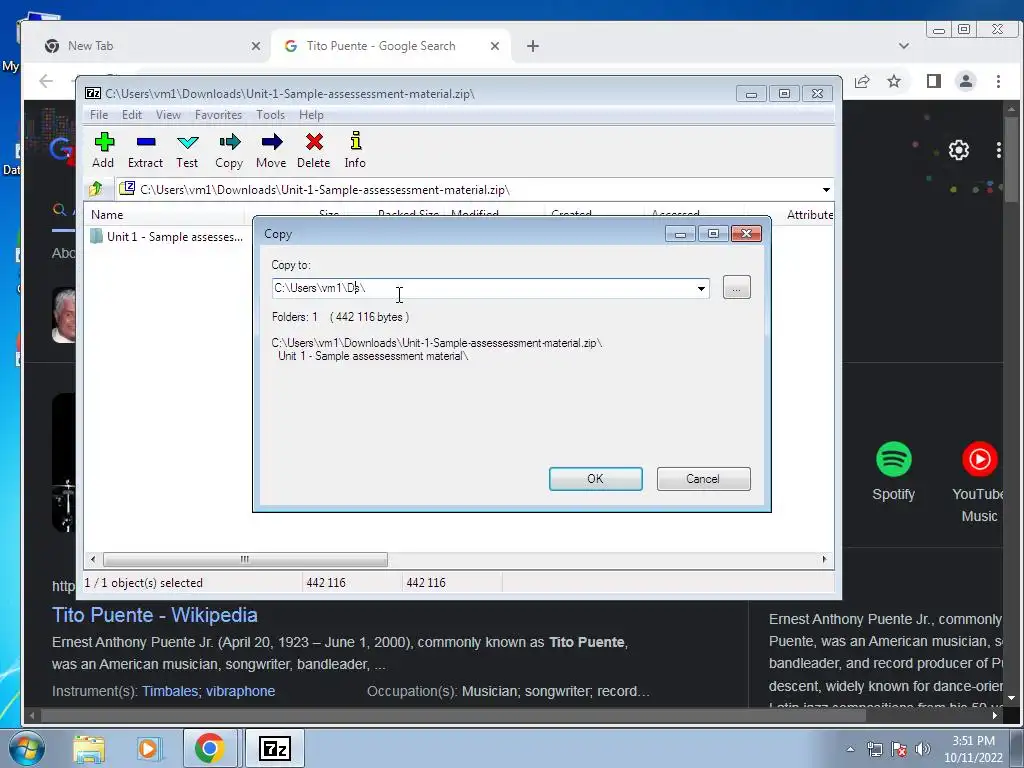Expand the 7-Zip address bar dropdown
The height and width of the screenshot is (768, 1024).
(x=826, y=190)
